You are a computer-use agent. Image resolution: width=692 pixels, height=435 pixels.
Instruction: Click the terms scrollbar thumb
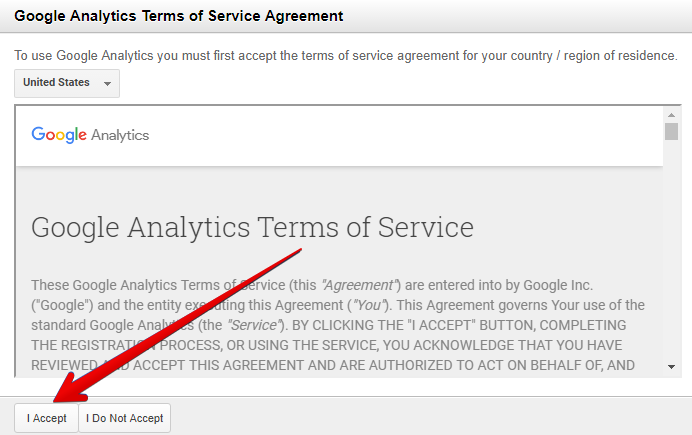tap(671, 131)
